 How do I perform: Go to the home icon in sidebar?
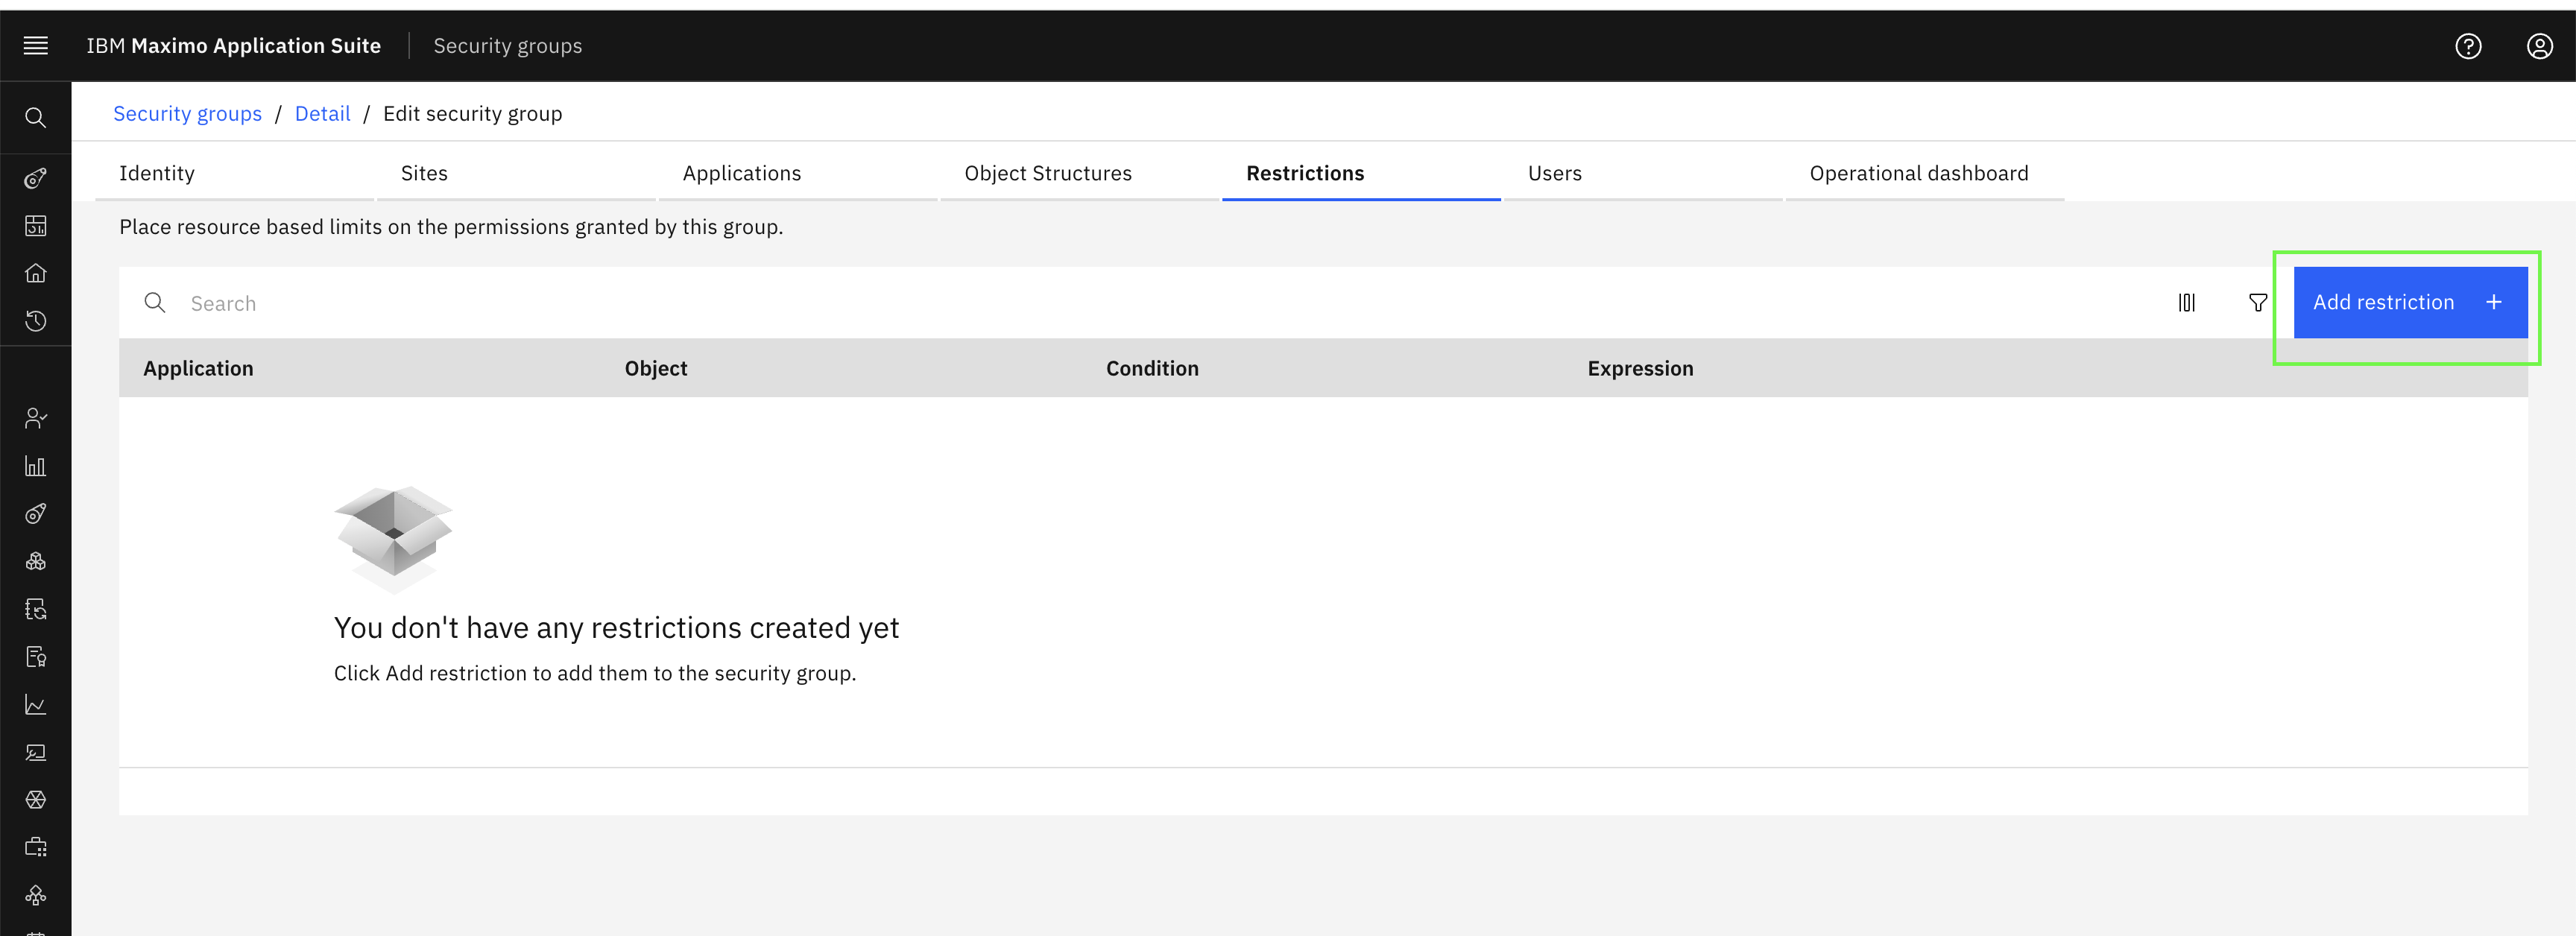pyautogui.click(x=36, y=273)
